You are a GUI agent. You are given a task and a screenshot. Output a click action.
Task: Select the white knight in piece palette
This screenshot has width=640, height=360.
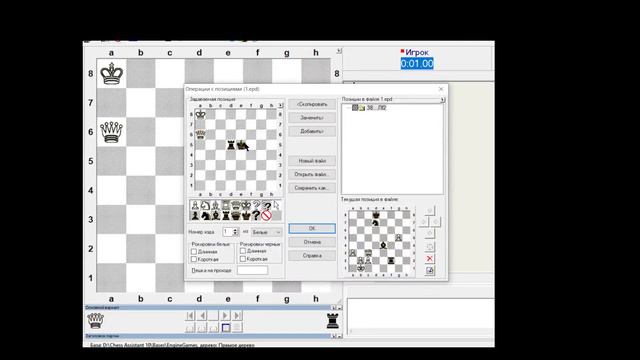[205, 205]
